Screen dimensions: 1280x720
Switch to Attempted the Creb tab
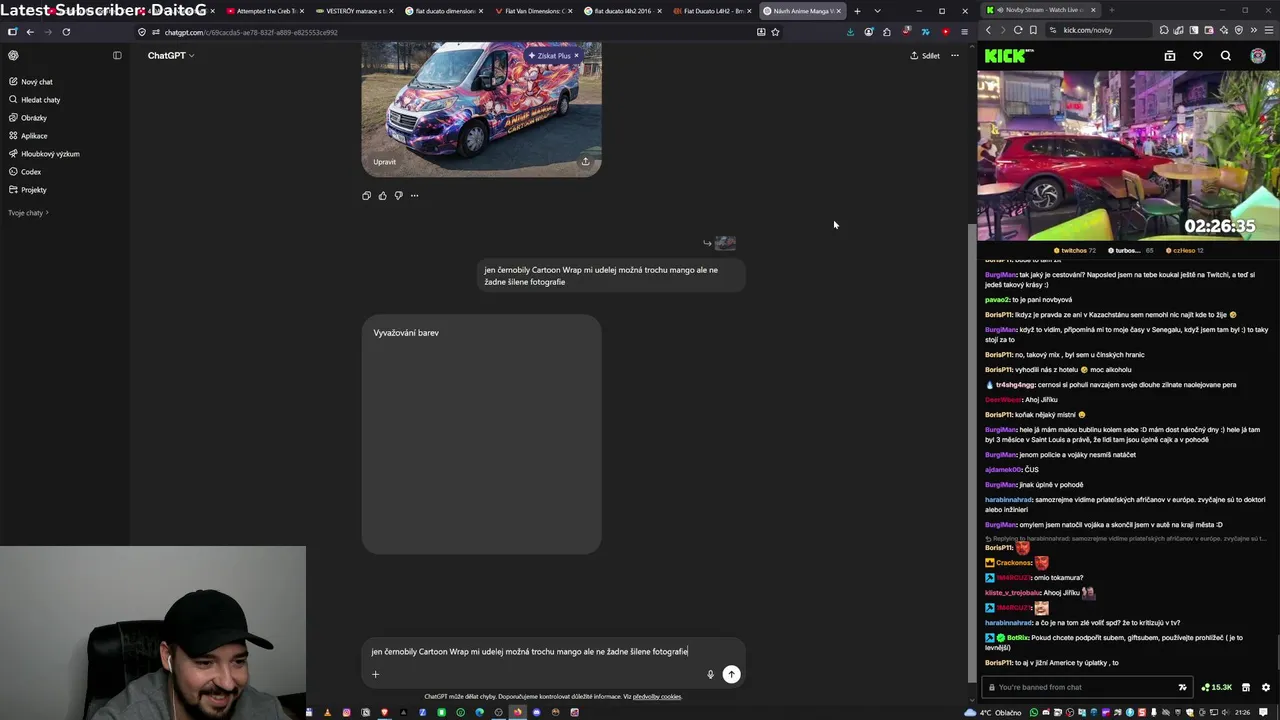tap(265, 11)
